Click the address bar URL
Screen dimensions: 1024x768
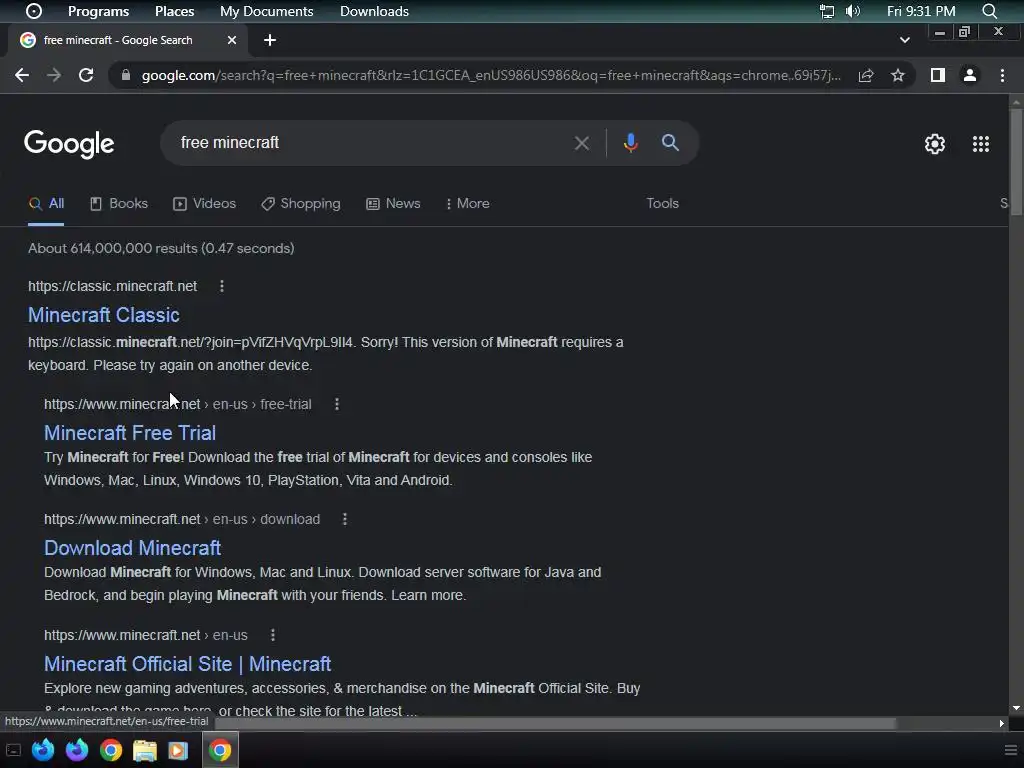pyautogui.click(x=491, y=75)
